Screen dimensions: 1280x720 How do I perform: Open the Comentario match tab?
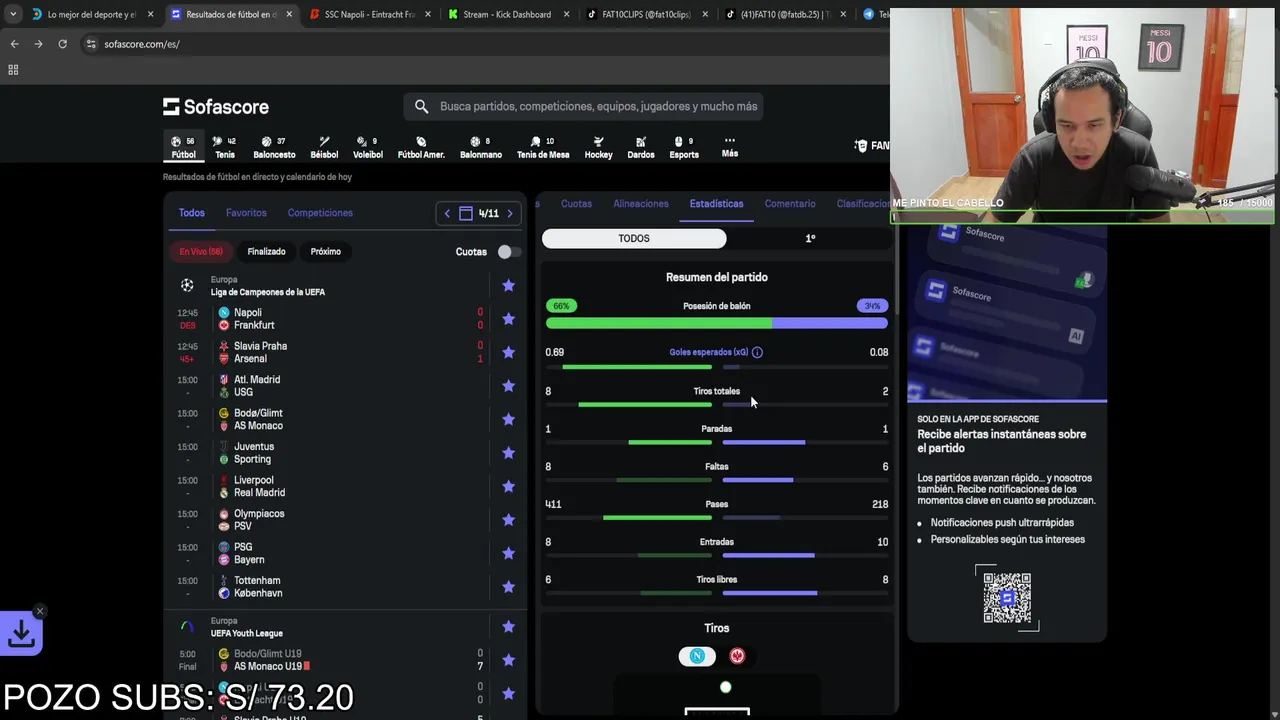pos(790,204)
